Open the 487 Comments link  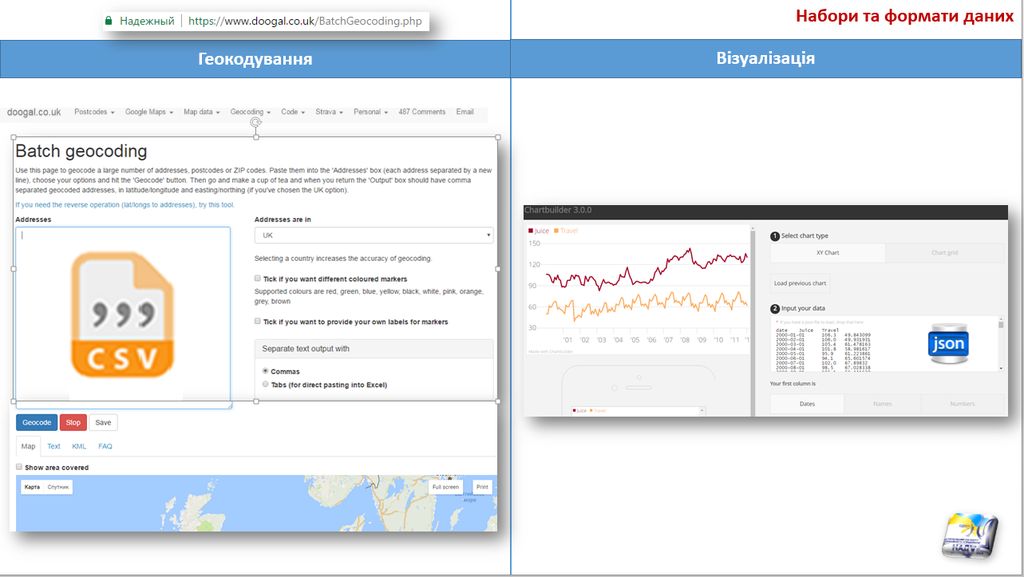(x=422, y=112)
